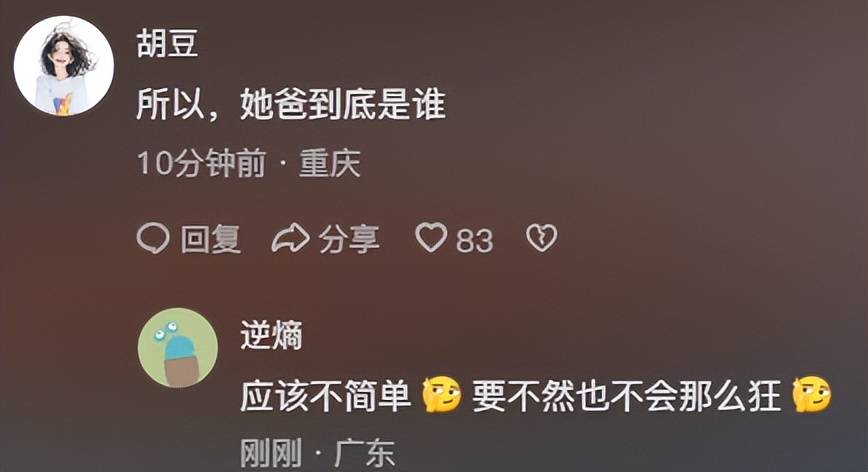Click the share arrow icon
The height and width of the screenshot is (472, 868).
(290, 238)
